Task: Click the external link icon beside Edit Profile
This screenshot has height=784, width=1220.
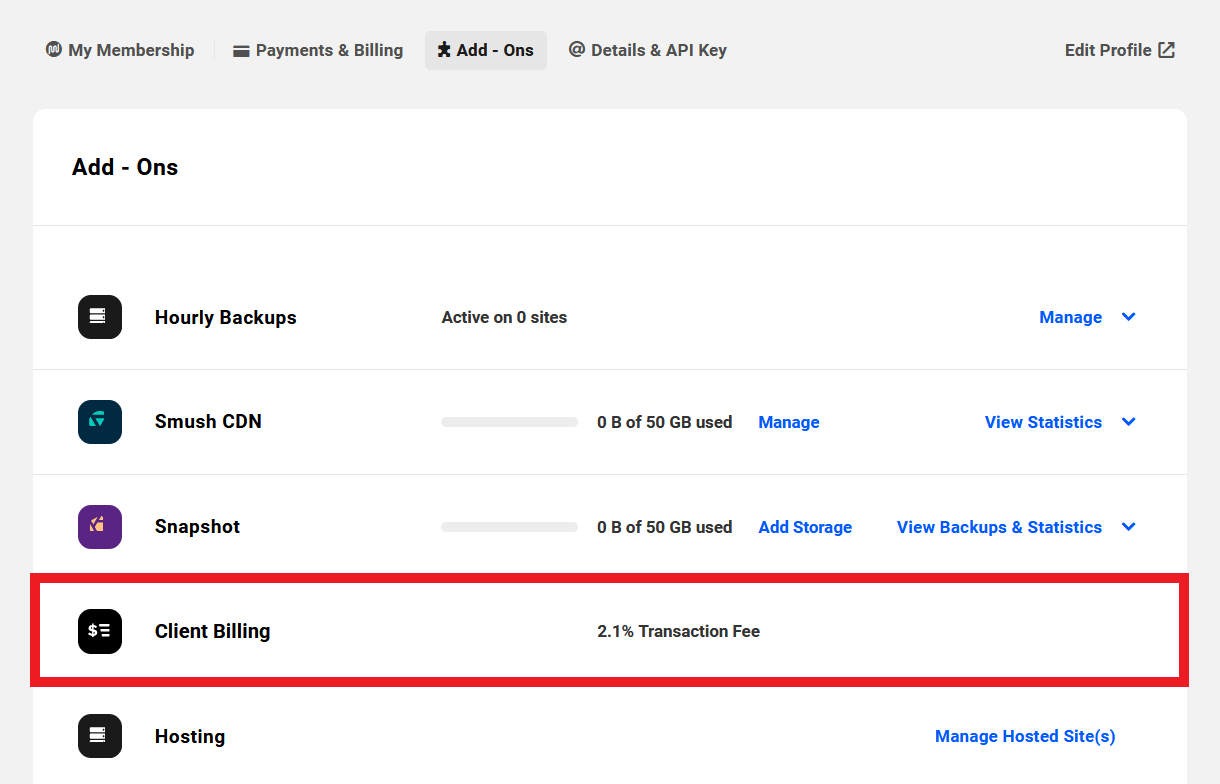Action: [x=1166, y=50]
